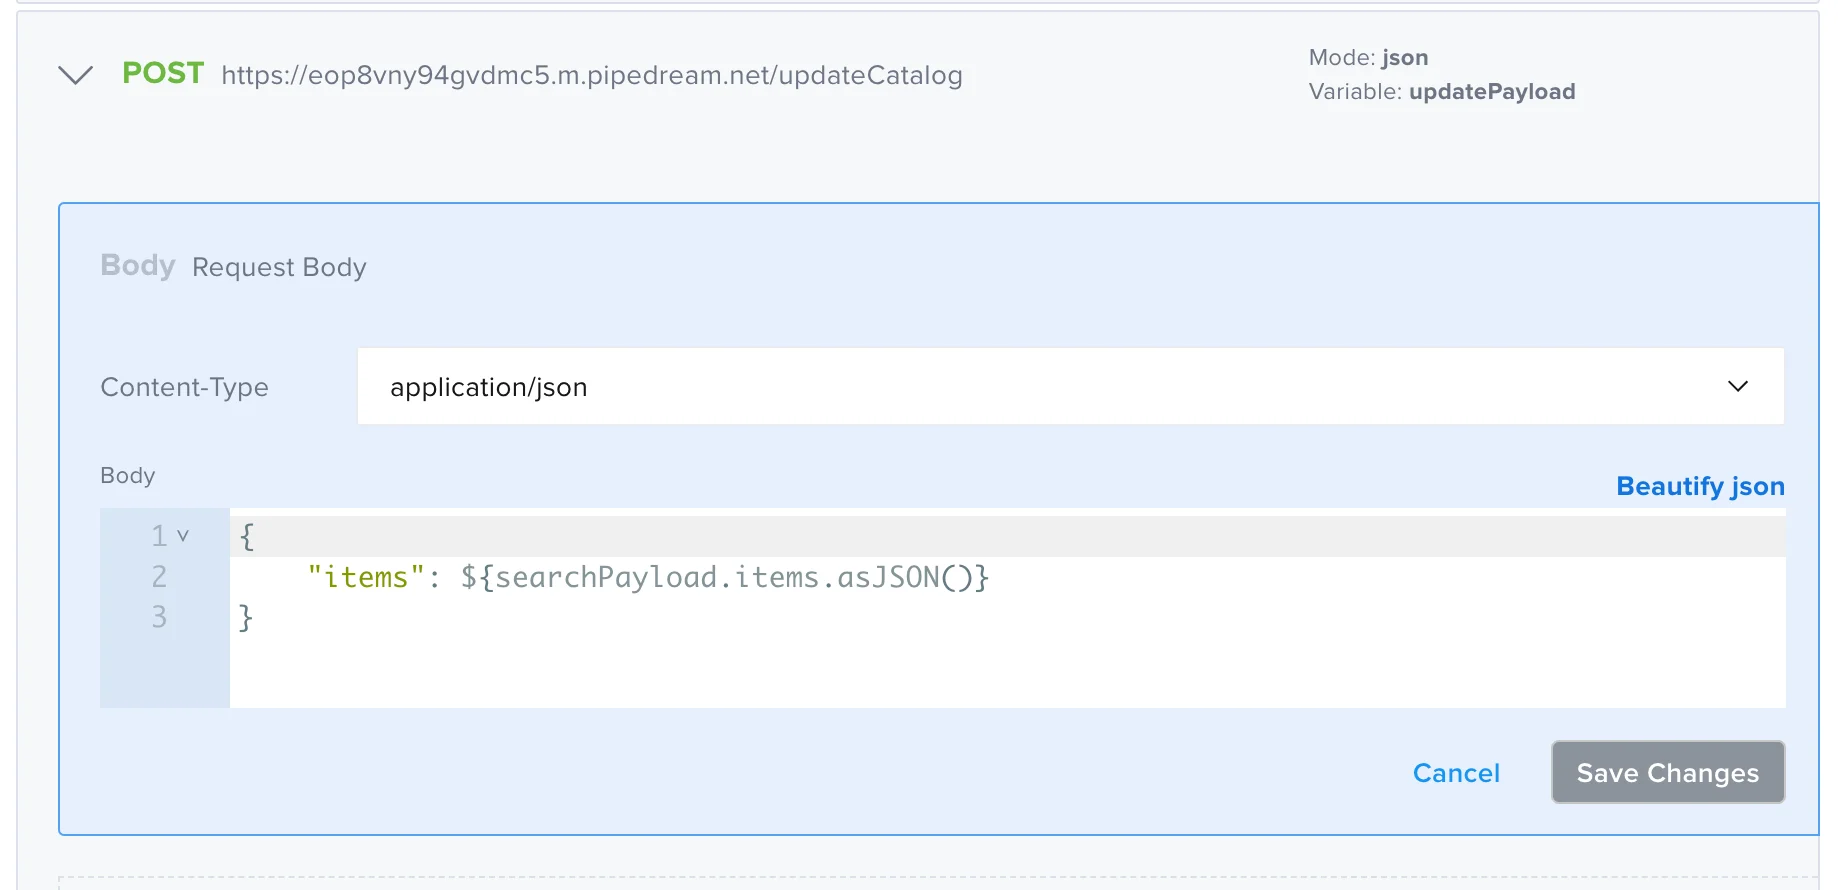Click the searchPayload.items.asJSON() expression
The width and height of the screenshot is (1838, 890).
[x=724, y=577]
